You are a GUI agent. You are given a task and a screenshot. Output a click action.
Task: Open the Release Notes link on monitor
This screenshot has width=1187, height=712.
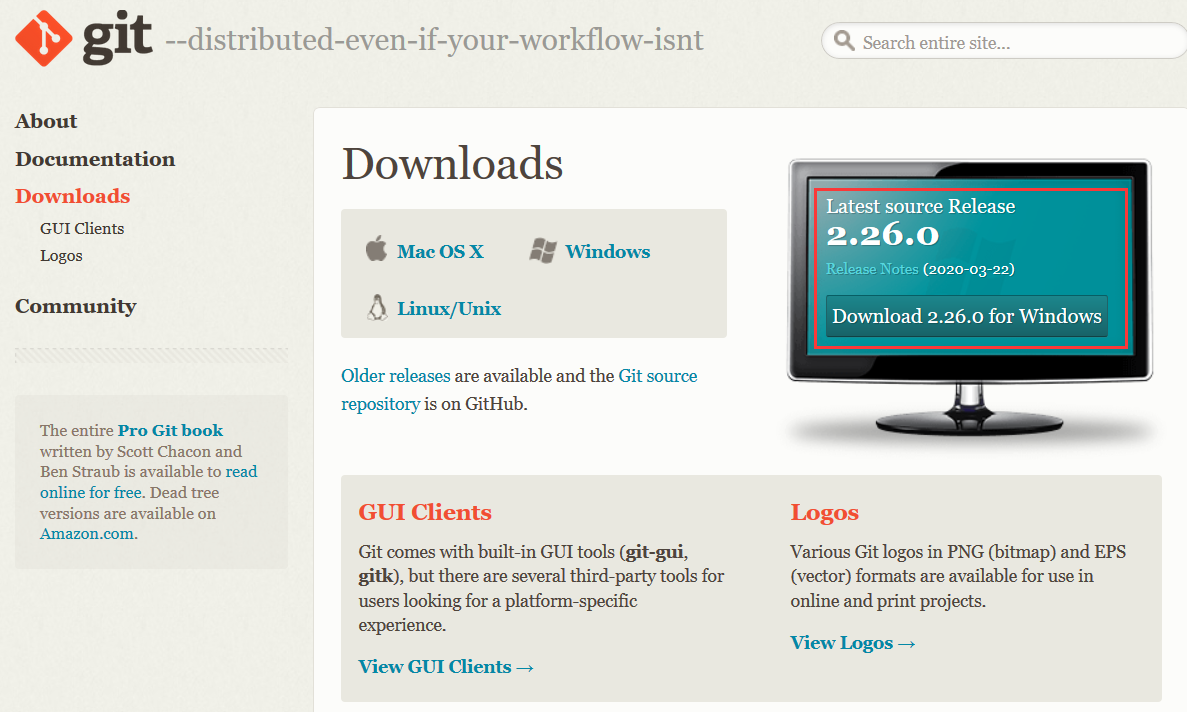[871, 269]
